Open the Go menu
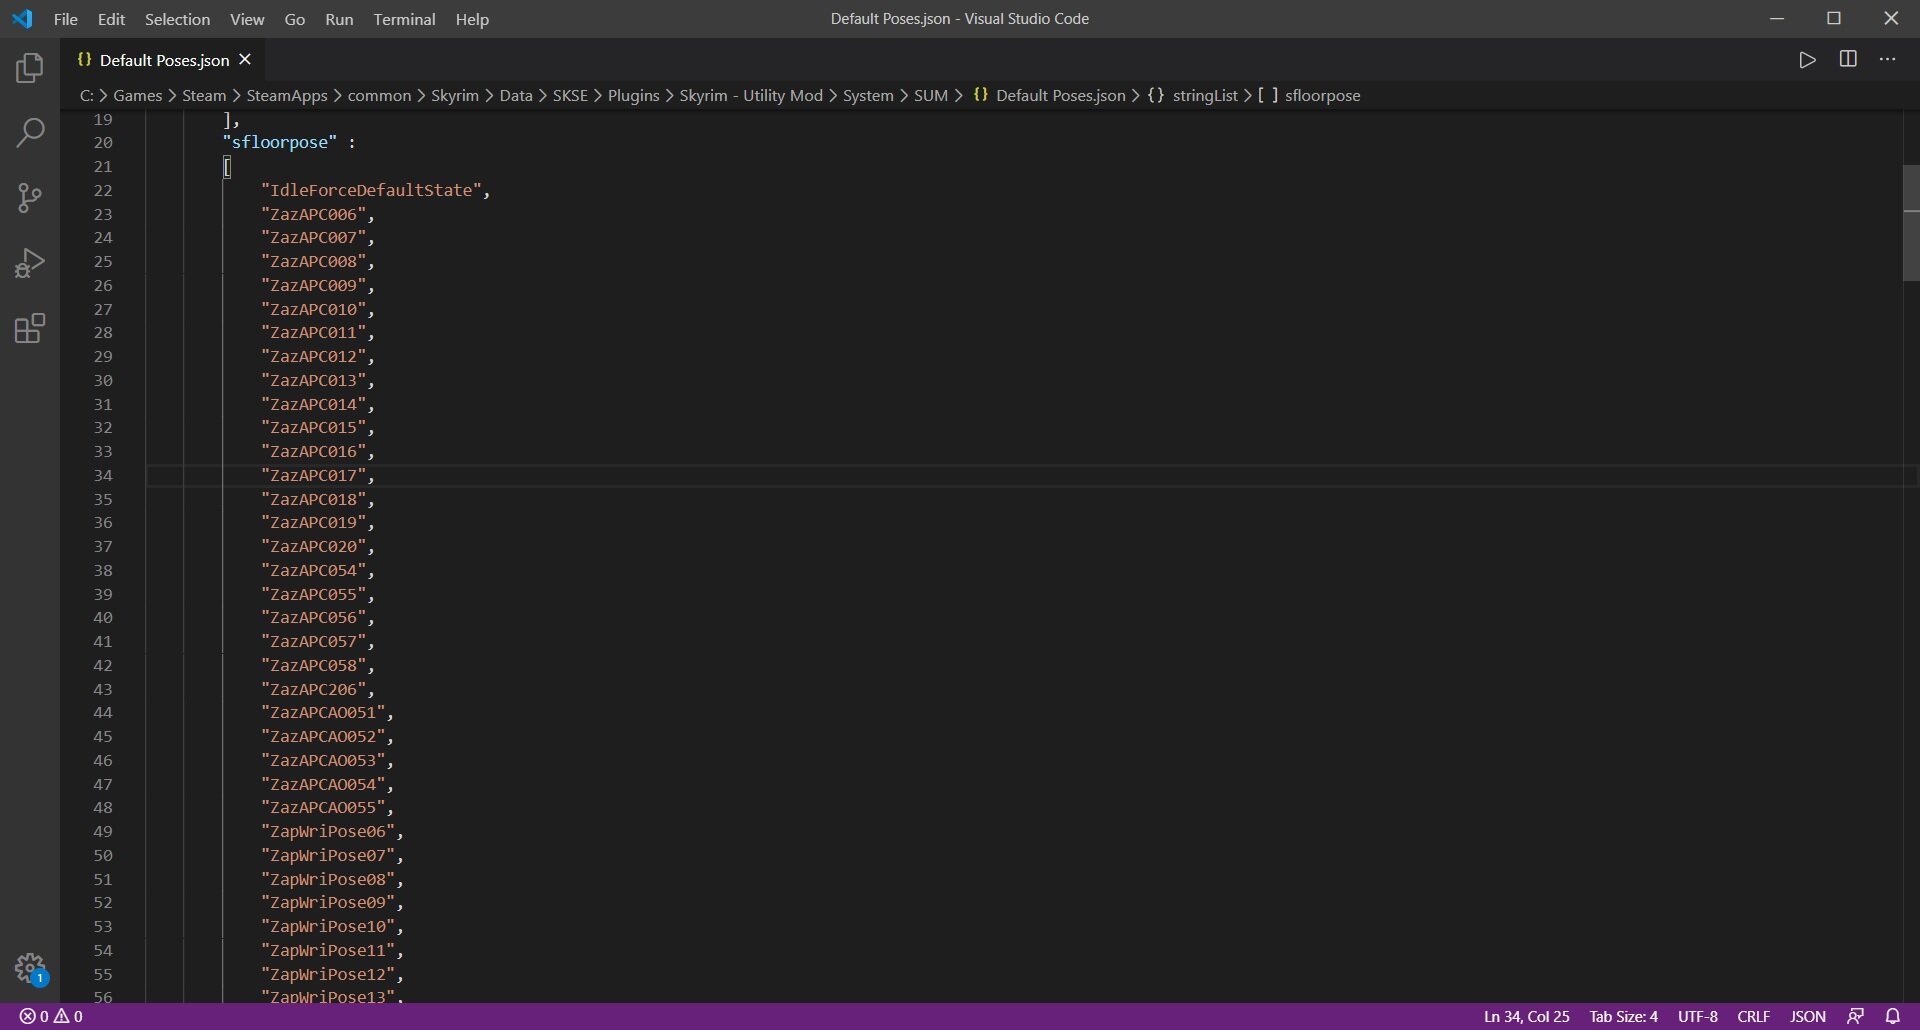This screenshot has width=1920, height=1030. tap(295, 19)
